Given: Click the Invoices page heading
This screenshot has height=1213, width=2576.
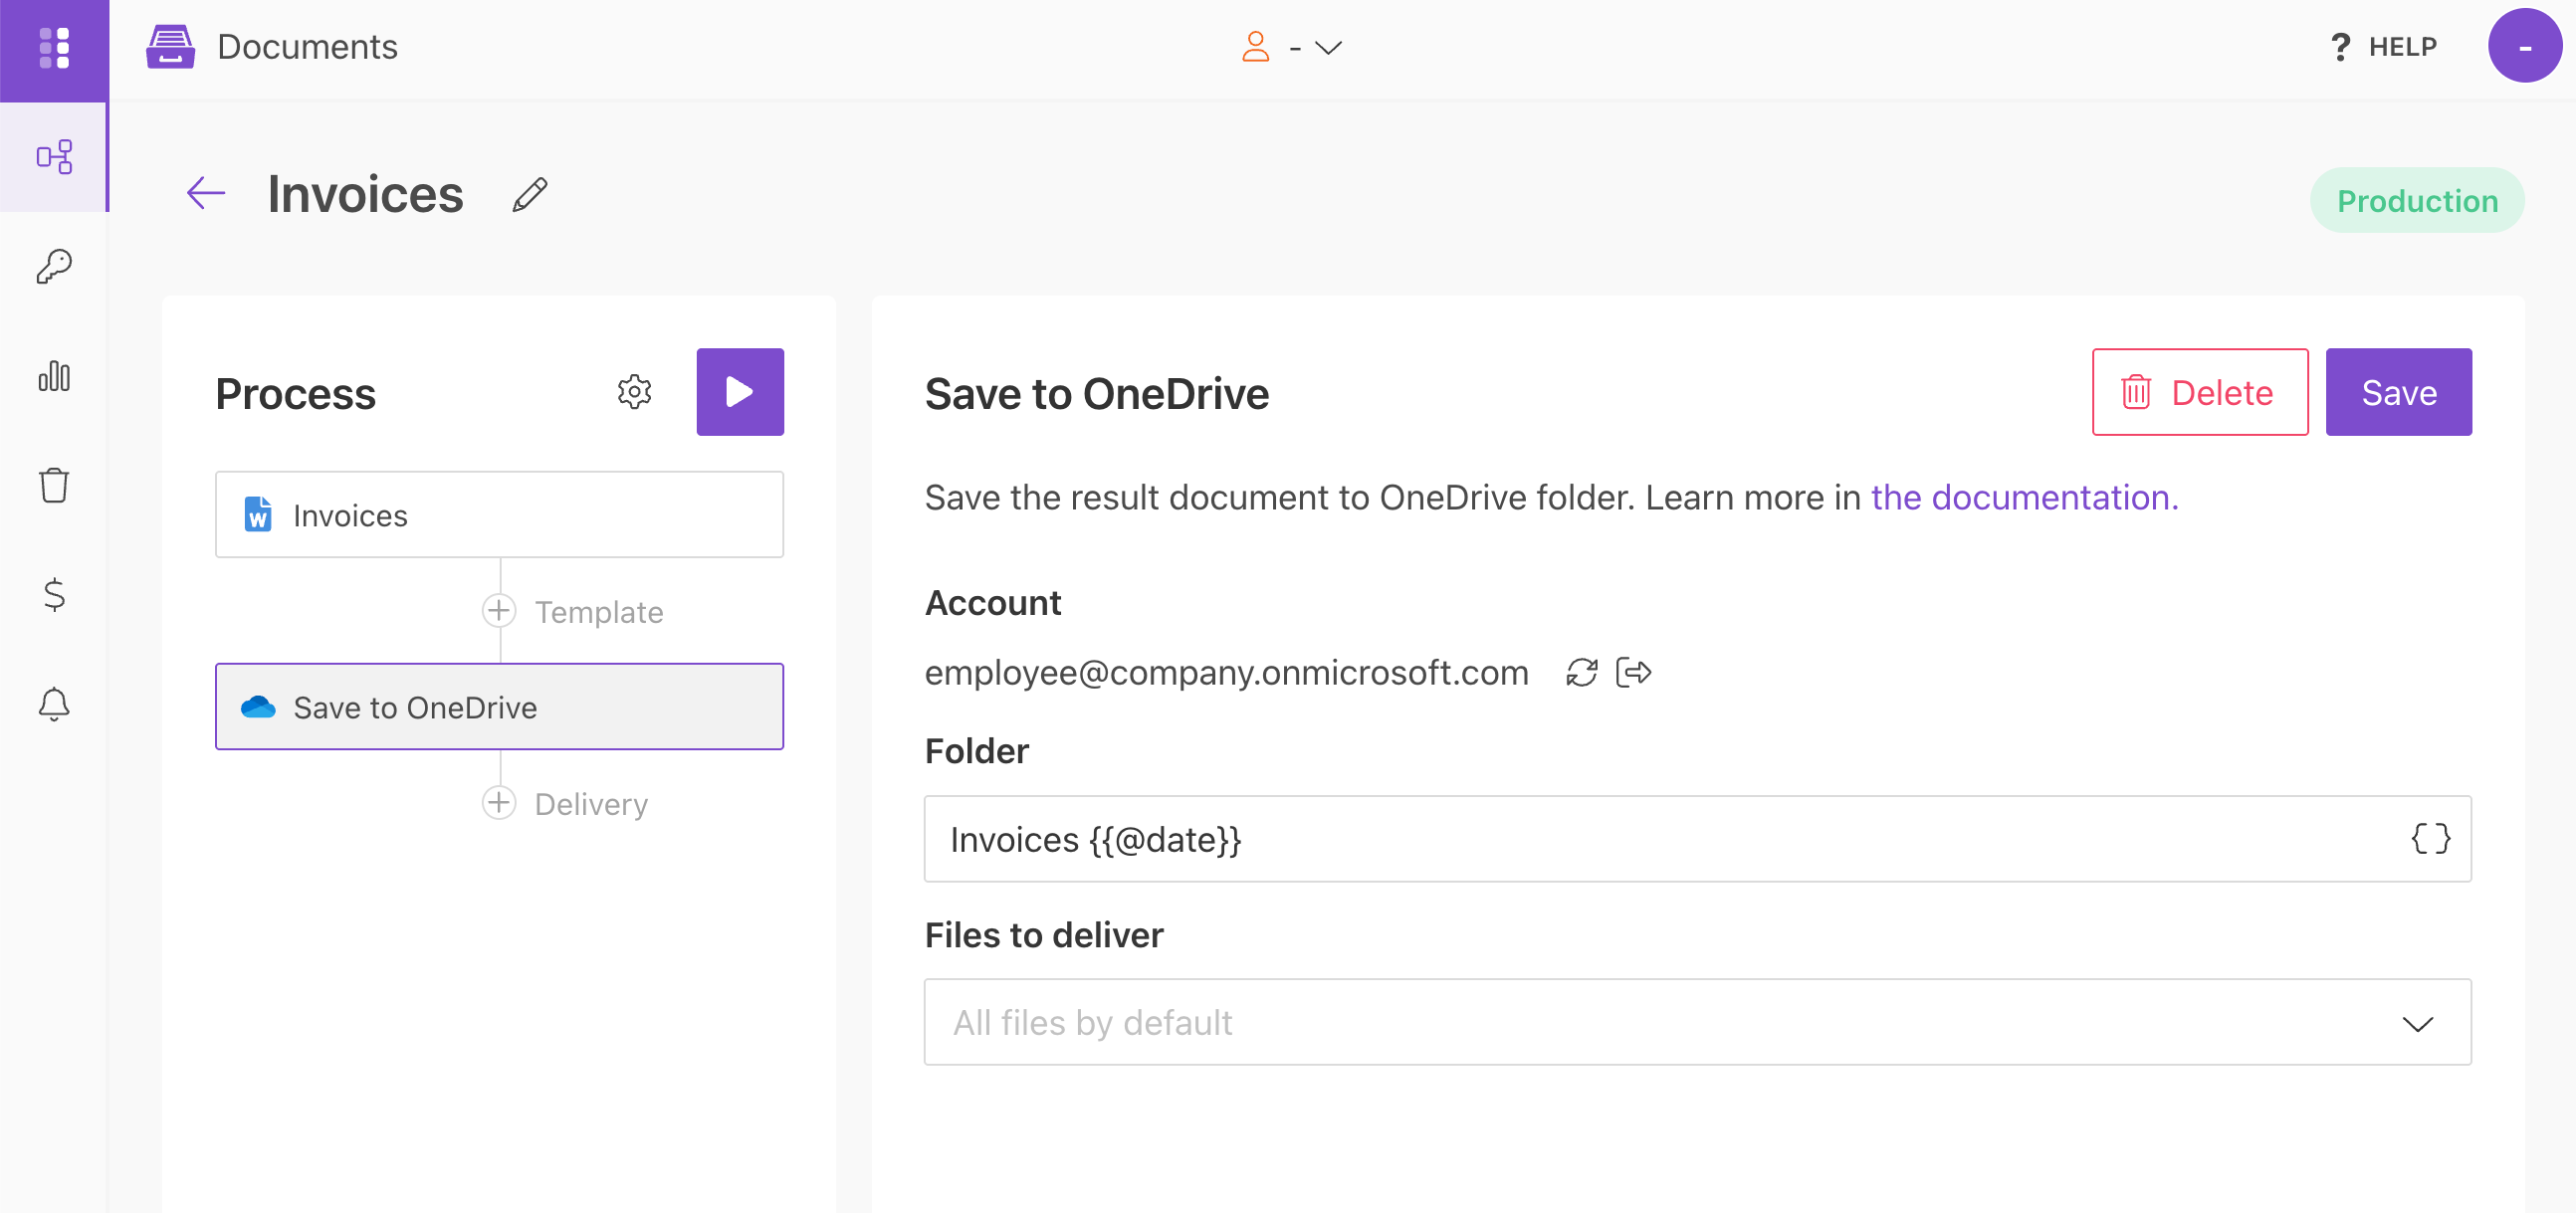Looking at the screenshot, I should point(366,194).
